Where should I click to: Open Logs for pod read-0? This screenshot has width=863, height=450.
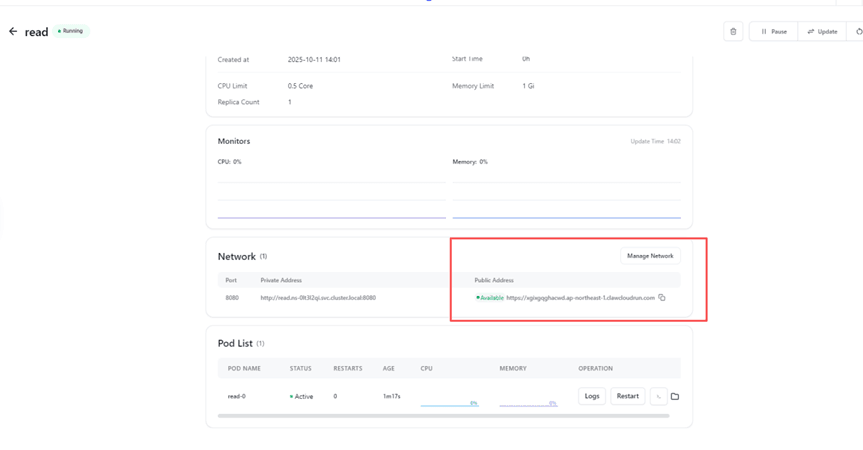591,396
